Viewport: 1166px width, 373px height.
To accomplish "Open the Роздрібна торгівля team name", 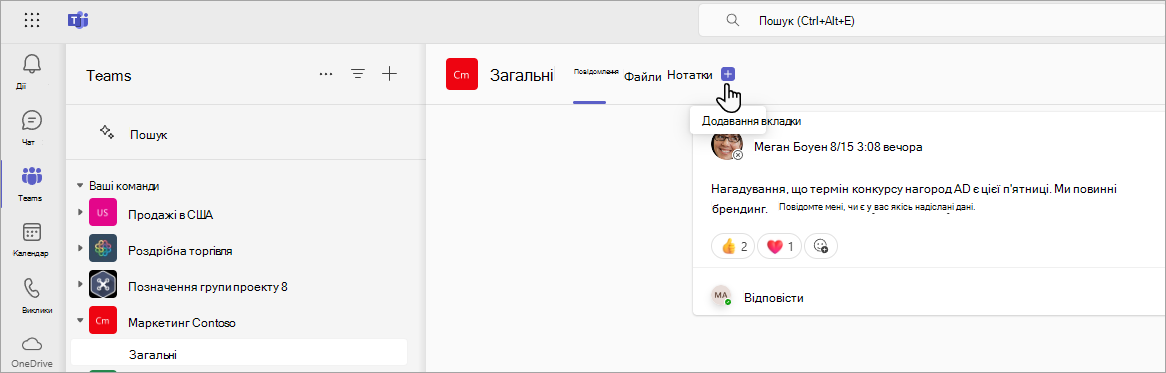I will 180,250.
